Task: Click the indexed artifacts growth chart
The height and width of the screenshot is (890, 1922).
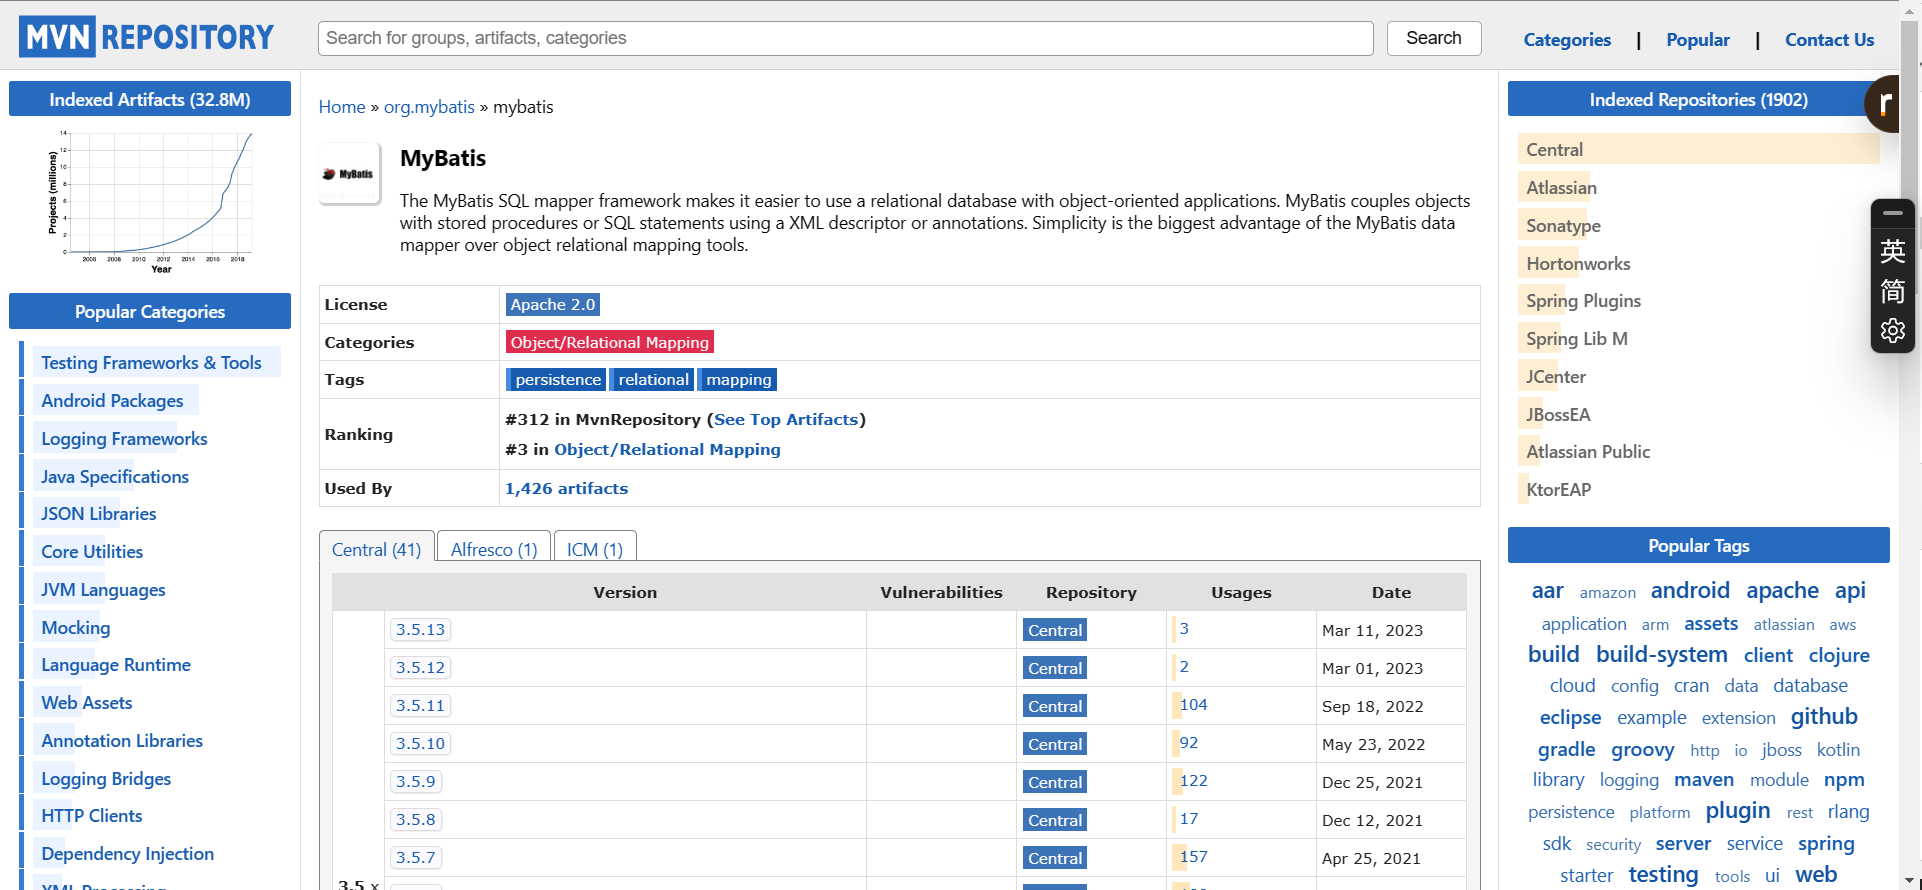Action: click(x=150, y=201)
